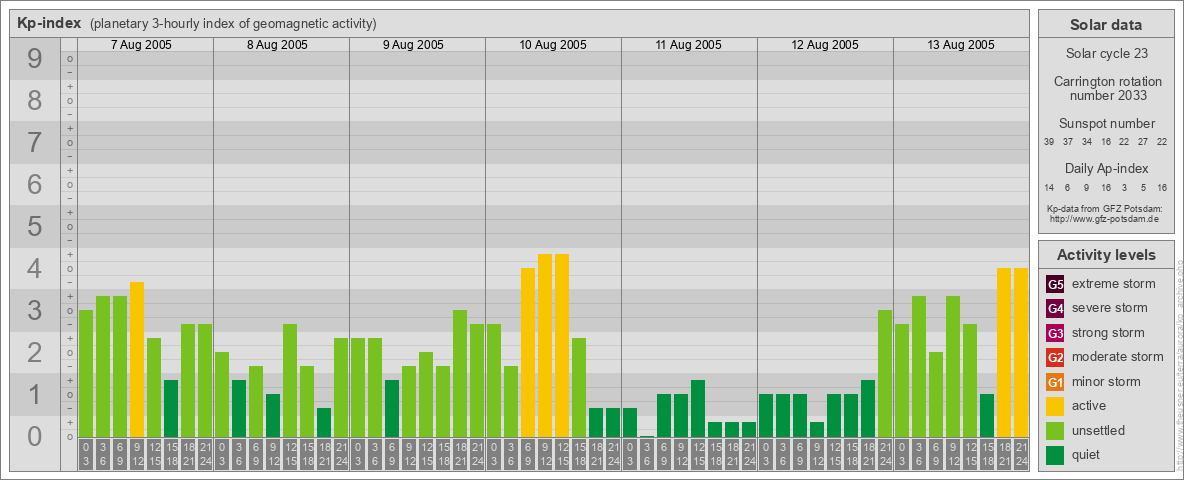Click the G2 moderate storm icon

(1055, 357)
